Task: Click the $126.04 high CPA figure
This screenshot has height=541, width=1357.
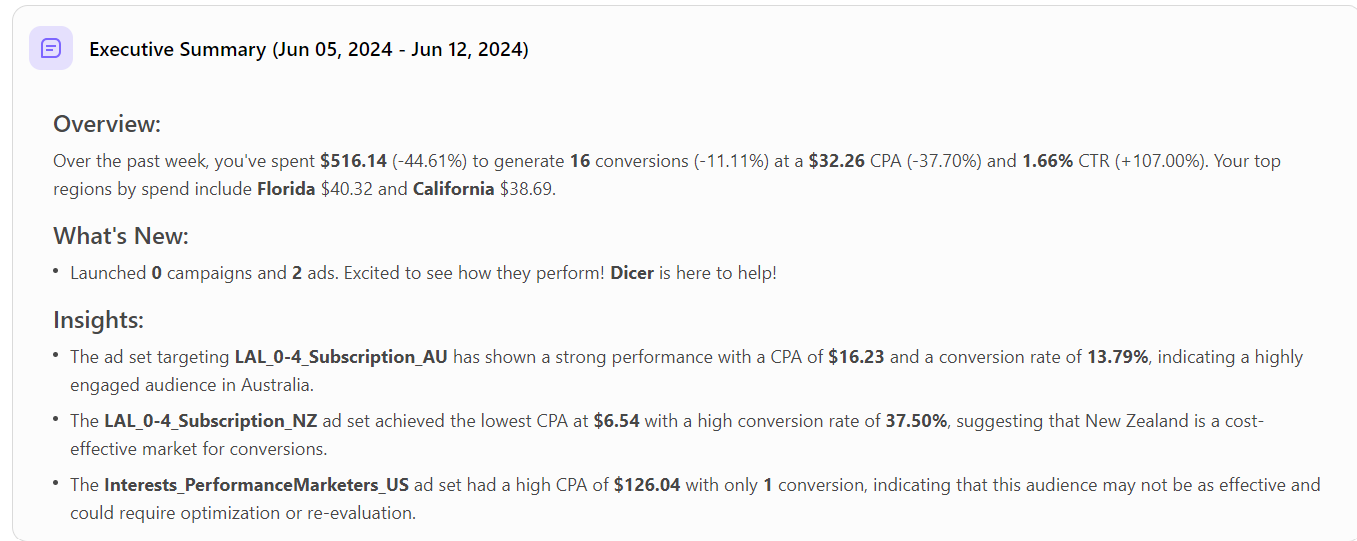Action: pyautogui.click(x=647, y=485)
